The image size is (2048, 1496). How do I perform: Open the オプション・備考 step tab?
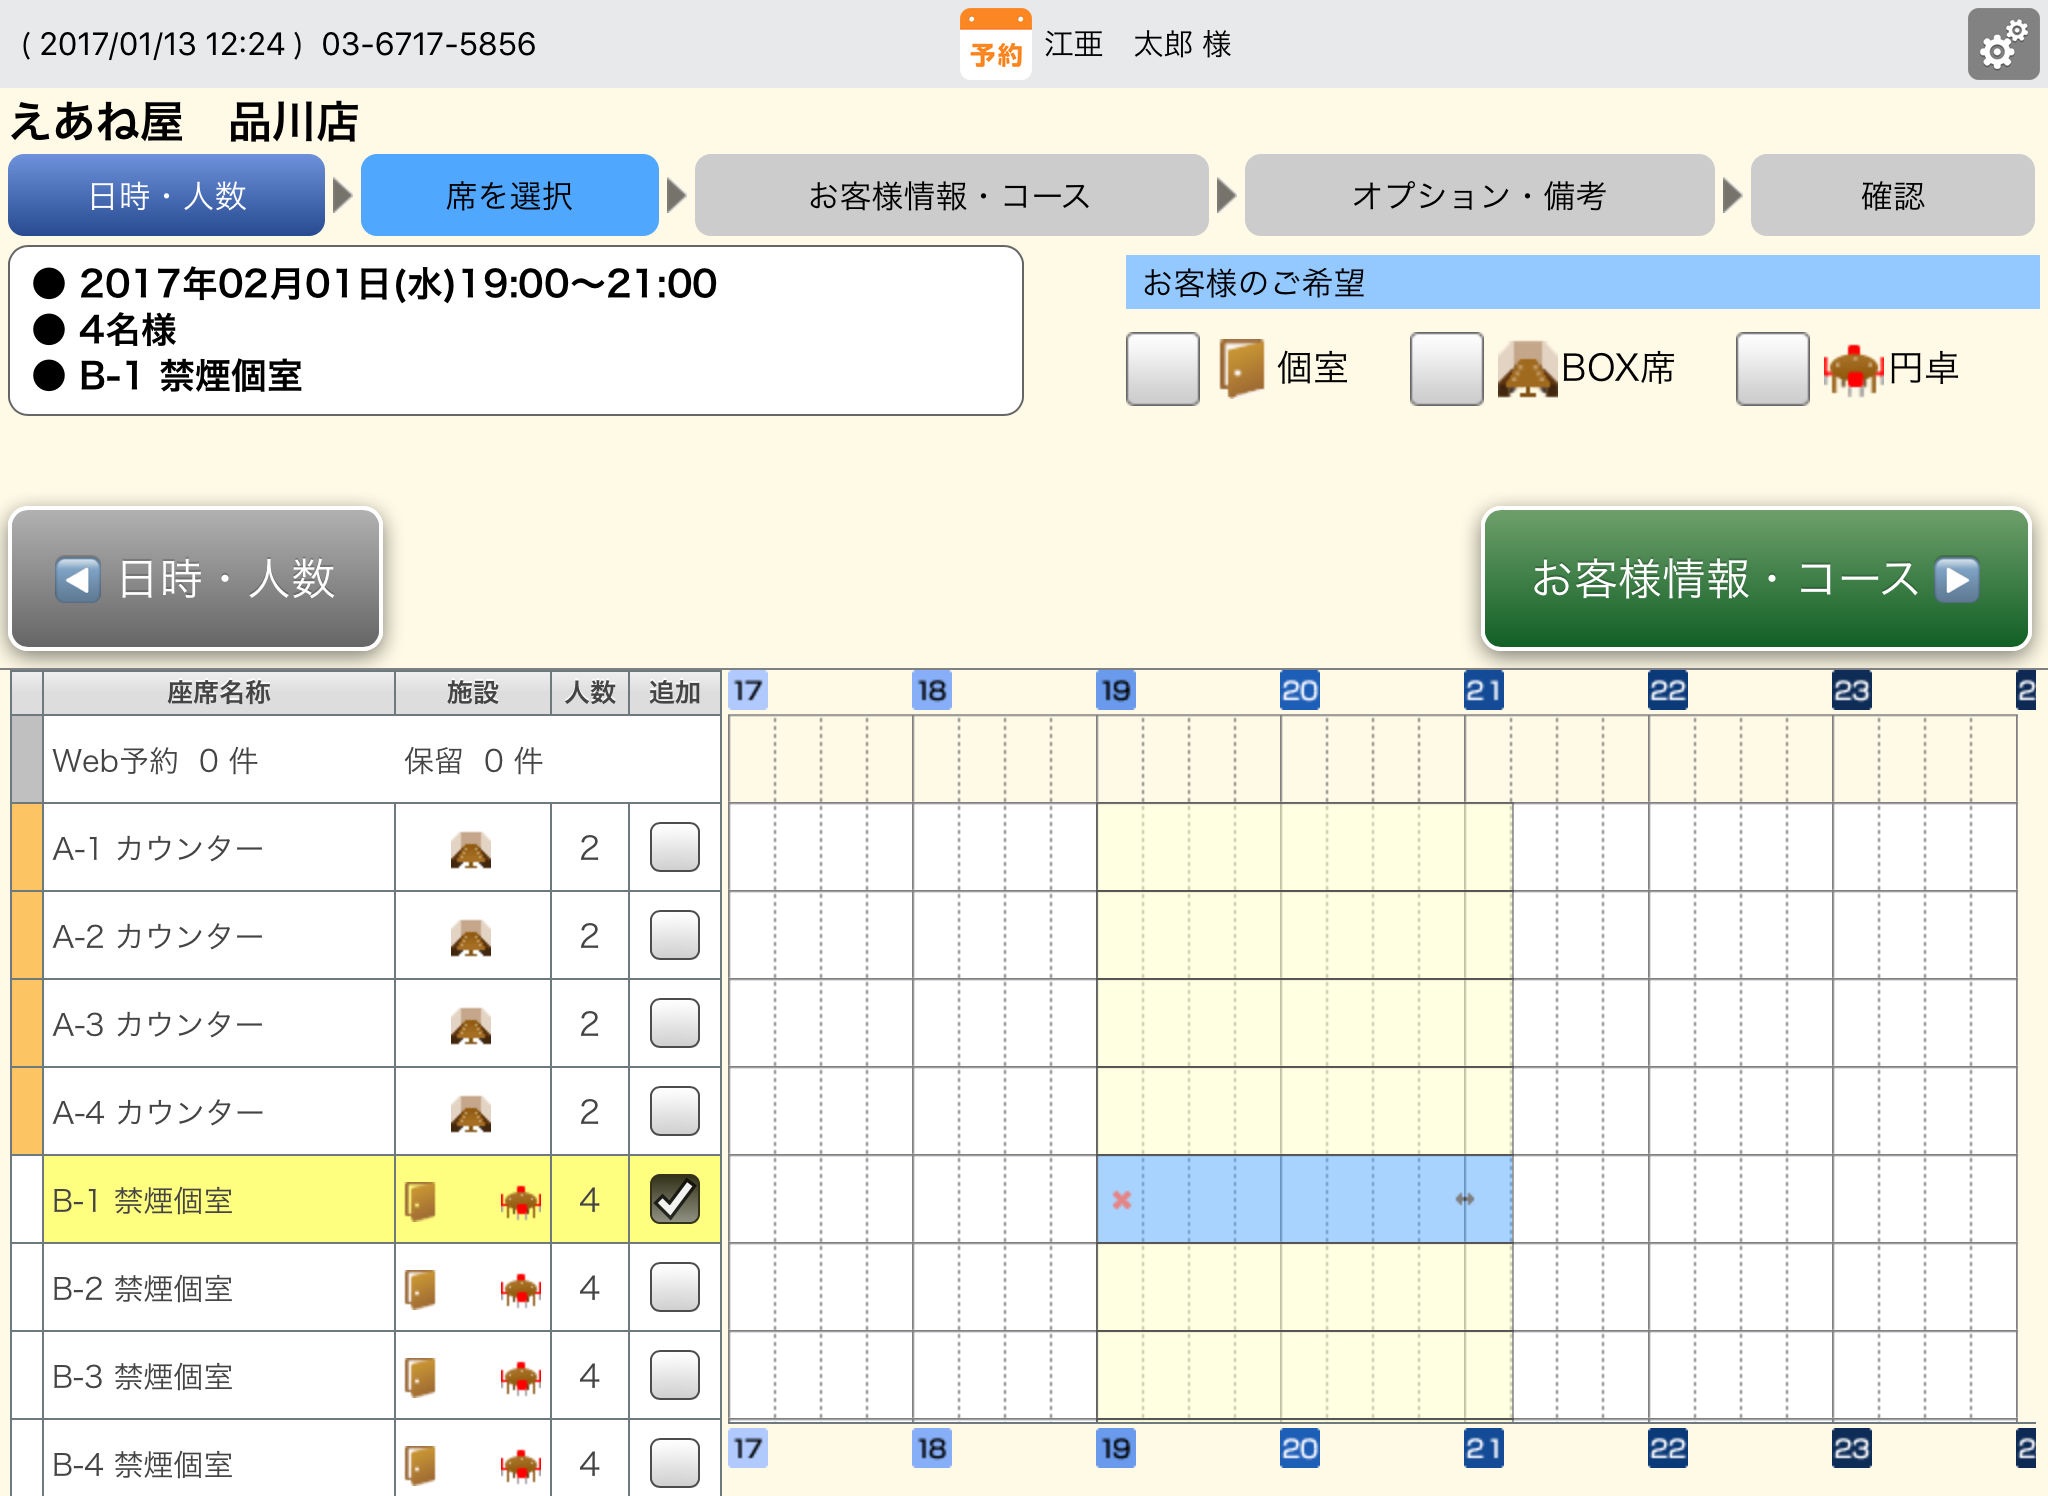point(1479,195)
